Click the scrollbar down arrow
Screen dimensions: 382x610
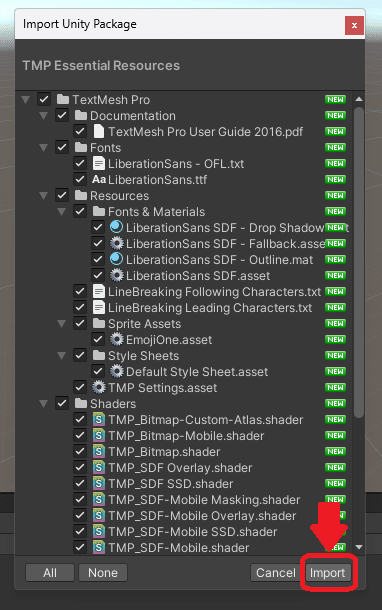pyautogui.click(x=359, y=547)
